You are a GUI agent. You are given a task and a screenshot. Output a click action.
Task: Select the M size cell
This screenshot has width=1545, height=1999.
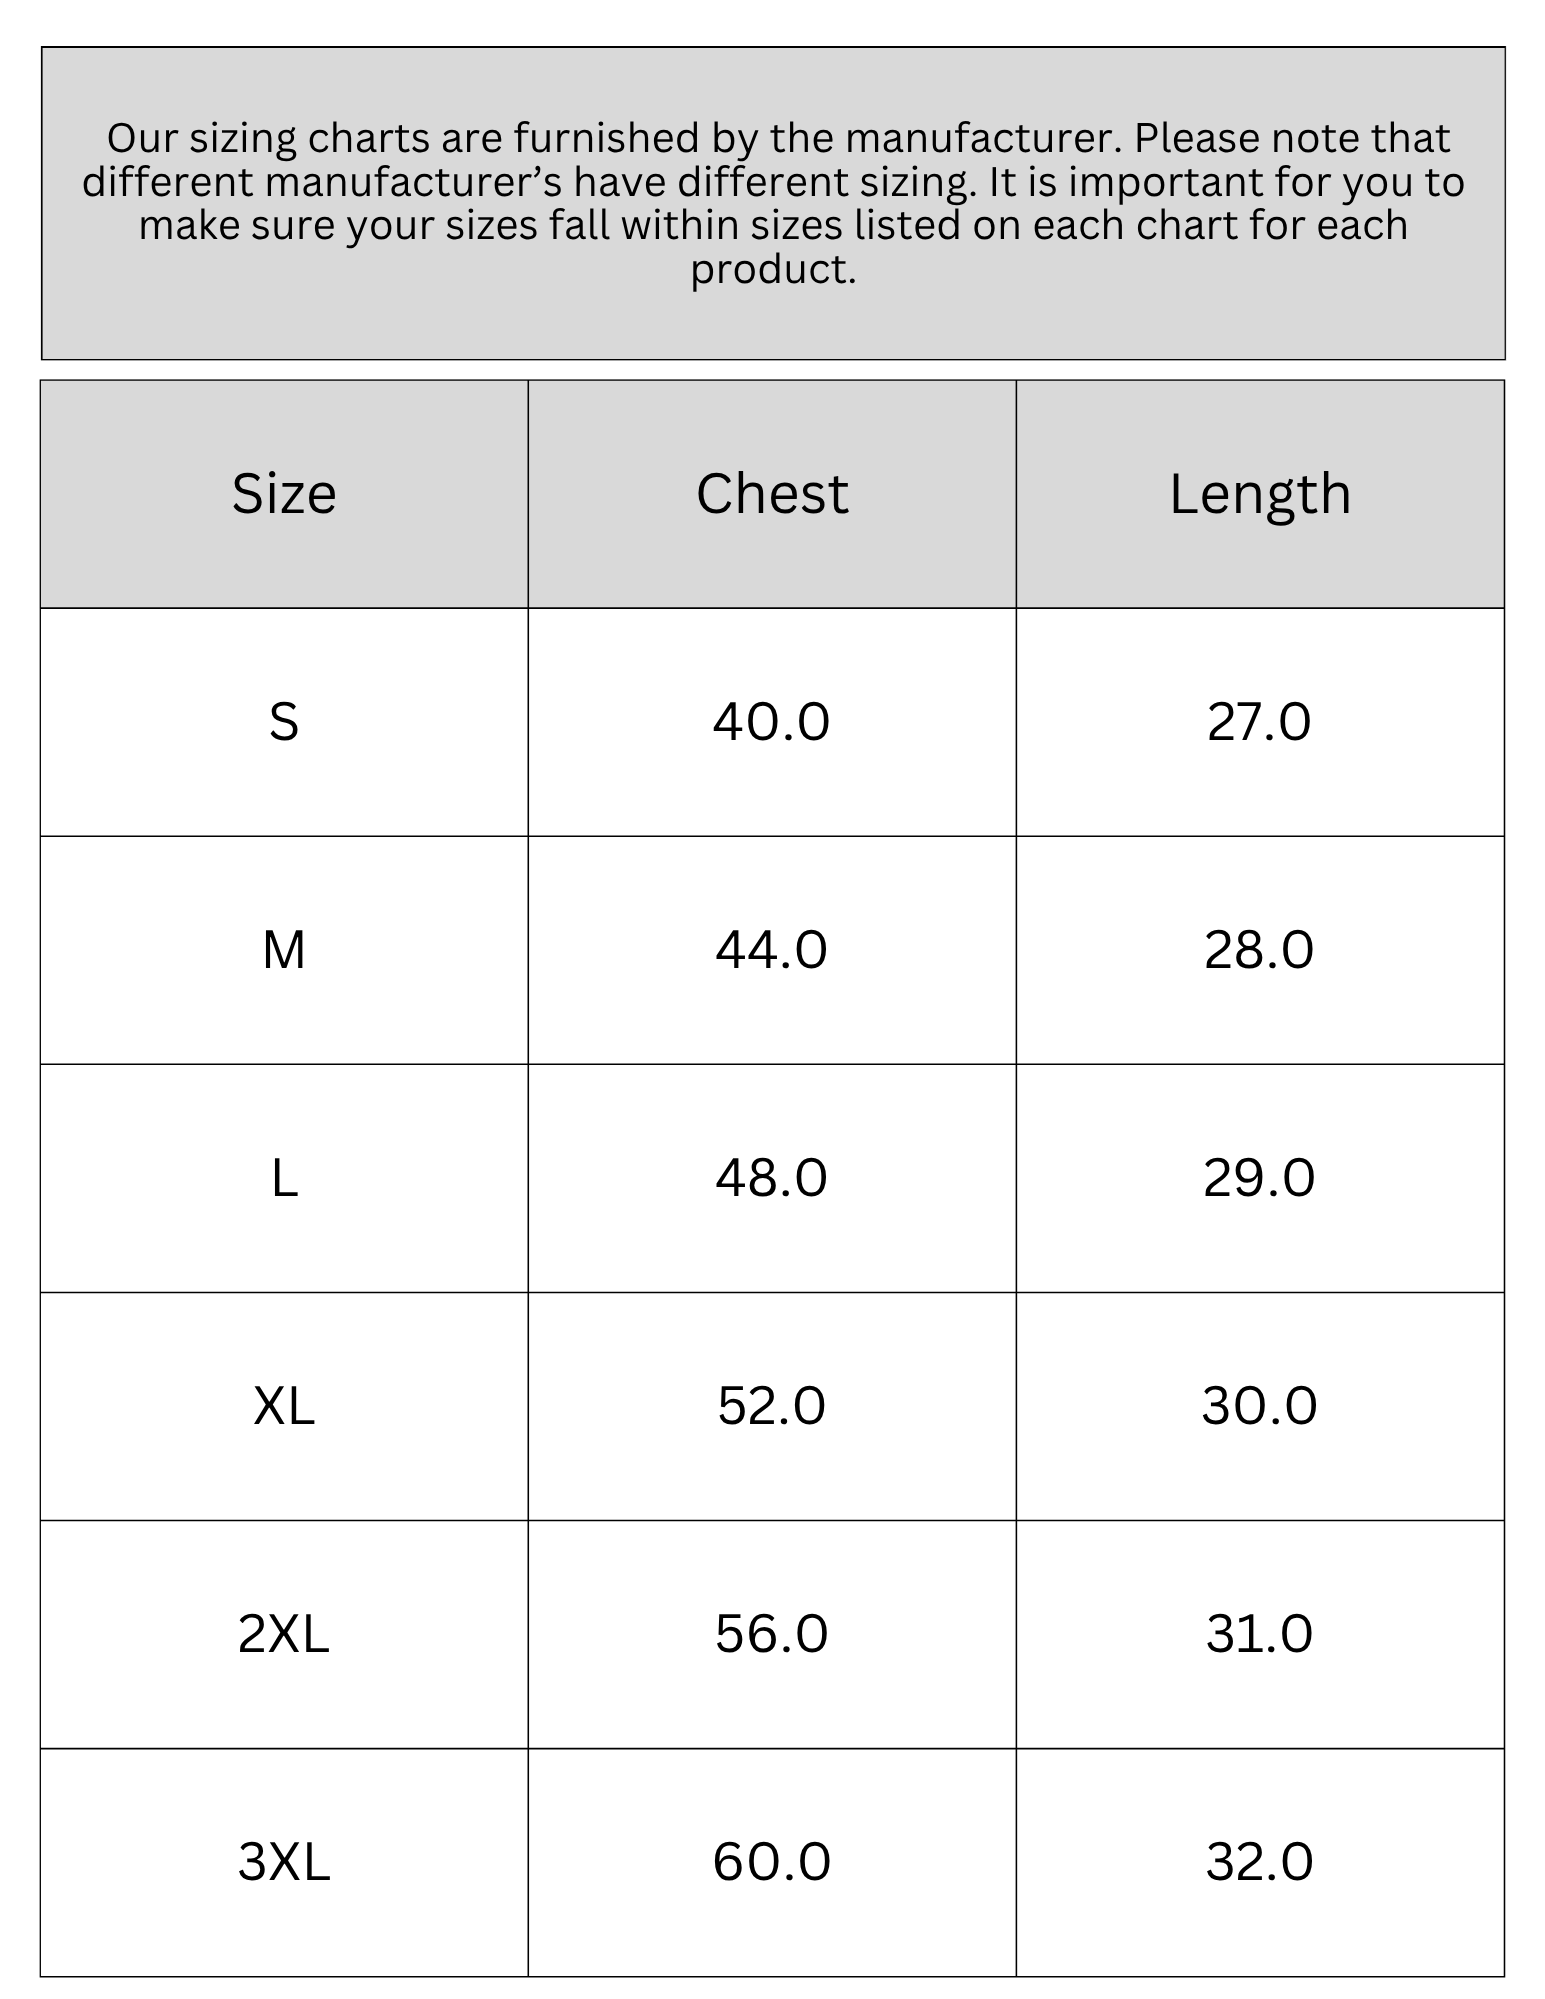tap(284, 950)
